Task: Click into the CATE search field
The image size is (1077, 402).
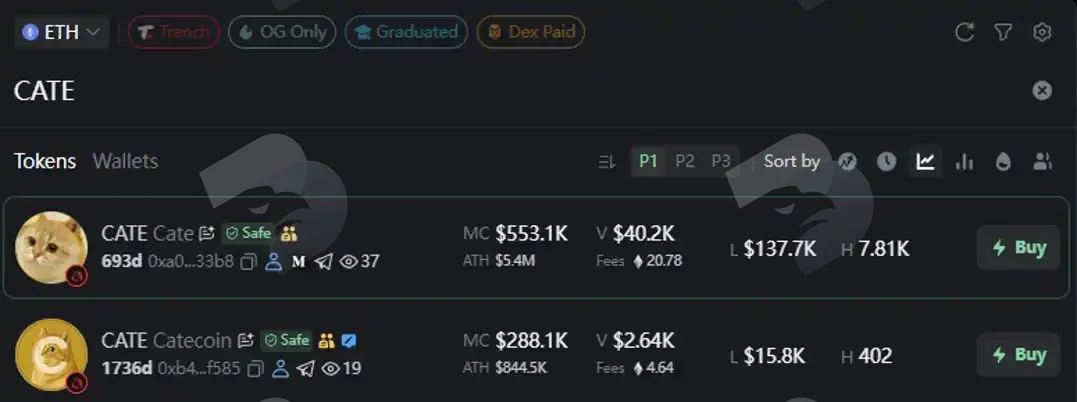Action: (x=515, y=91)
